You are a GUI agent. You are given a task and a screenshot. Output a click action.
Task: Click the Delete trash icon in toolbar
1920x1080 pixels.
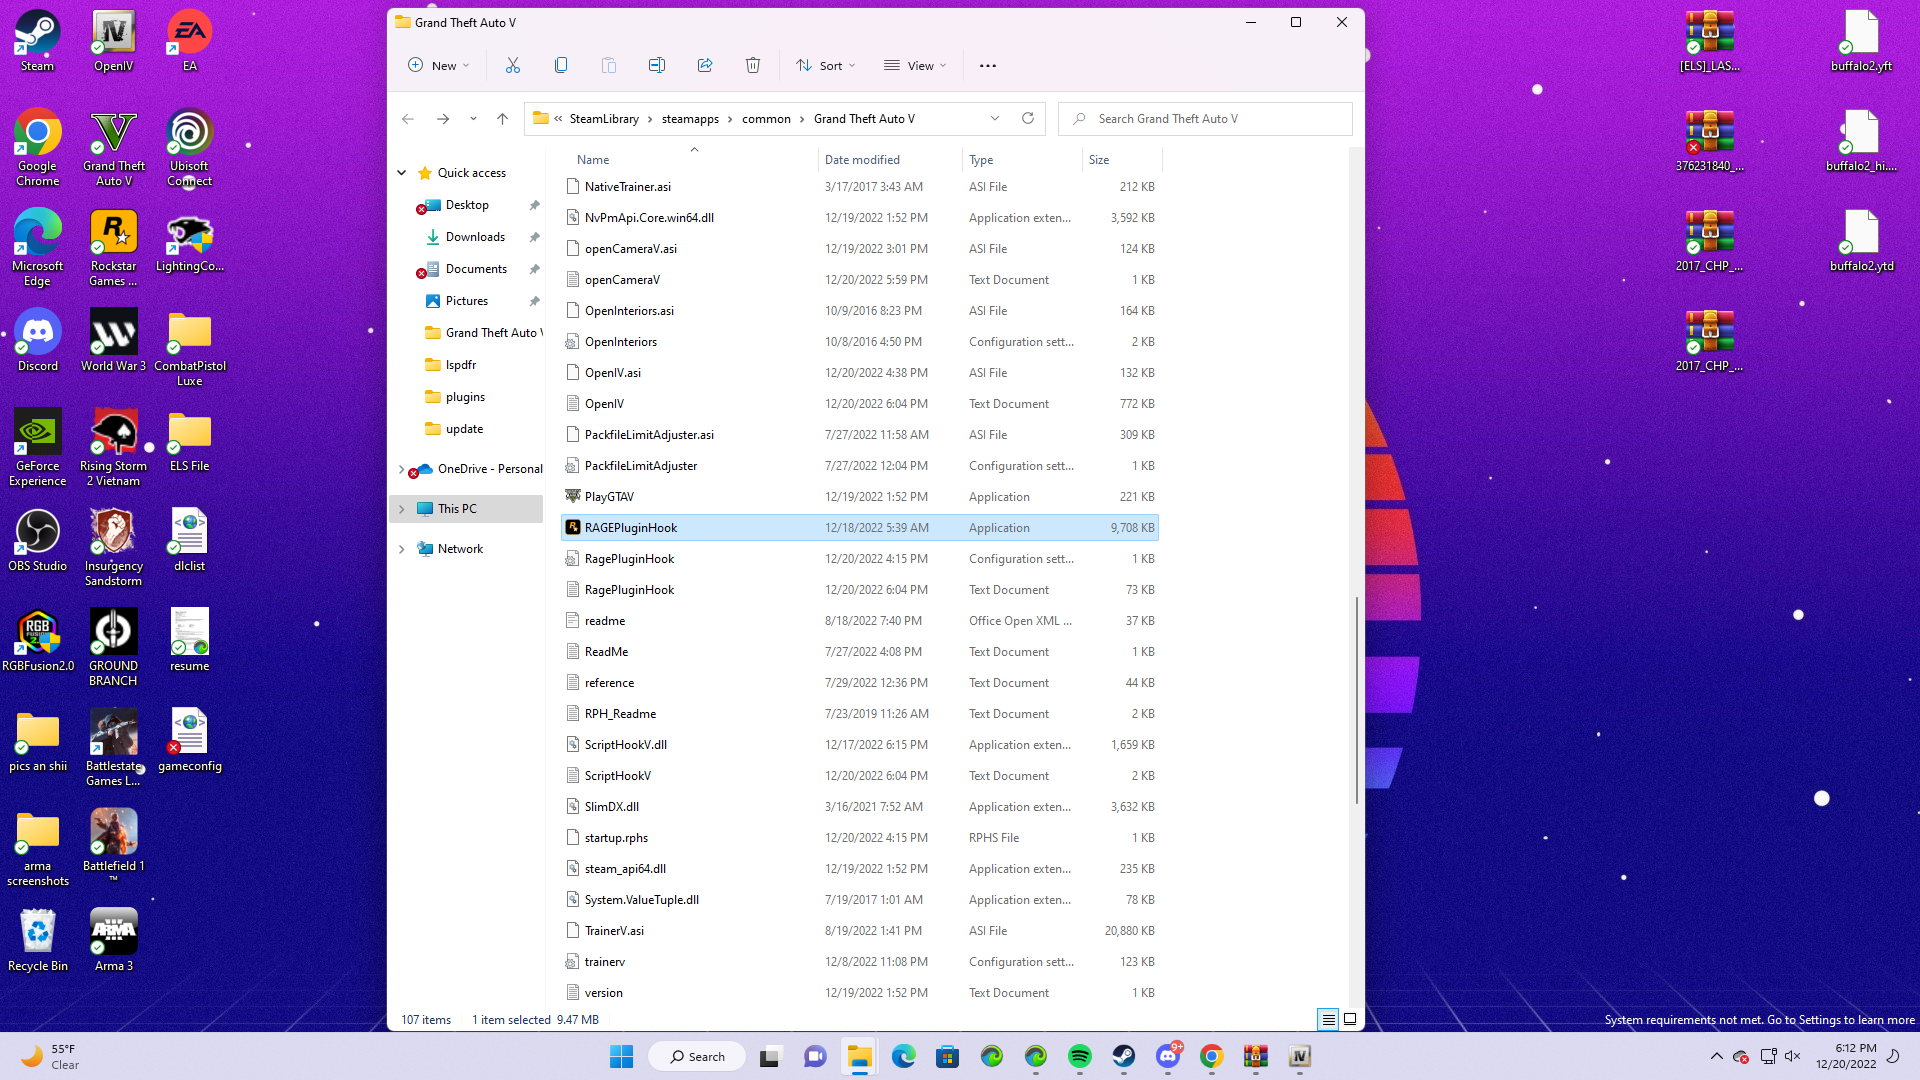tap(753, 66)
